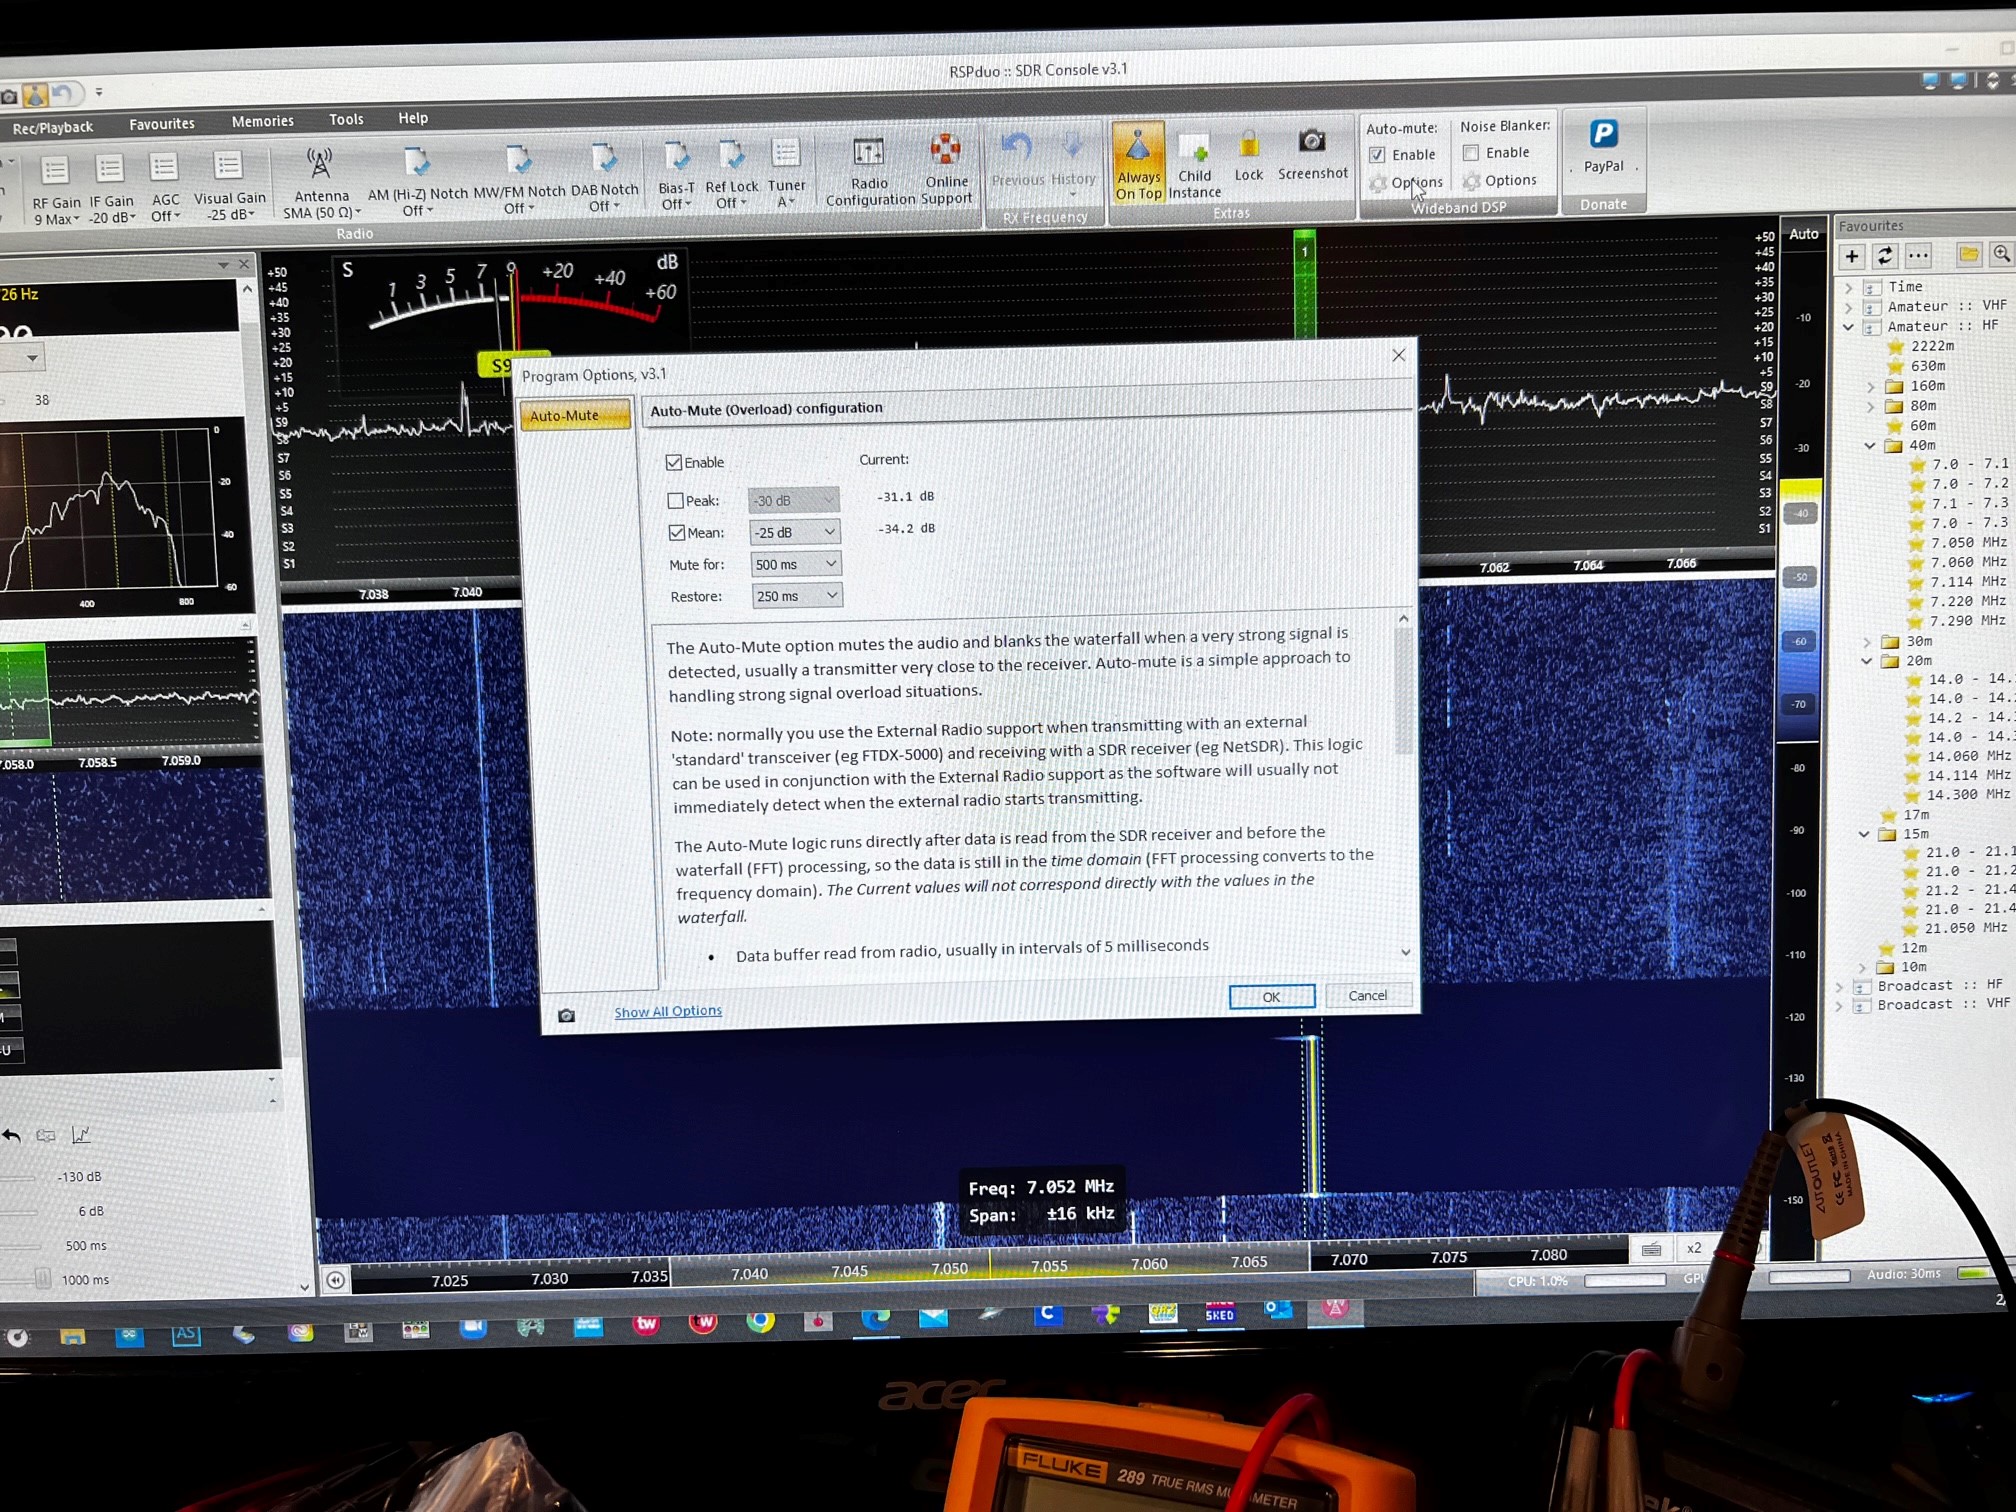
Task: Uncheck Enable in Auto-Mute dialog
Action: (x=674, y=462)
